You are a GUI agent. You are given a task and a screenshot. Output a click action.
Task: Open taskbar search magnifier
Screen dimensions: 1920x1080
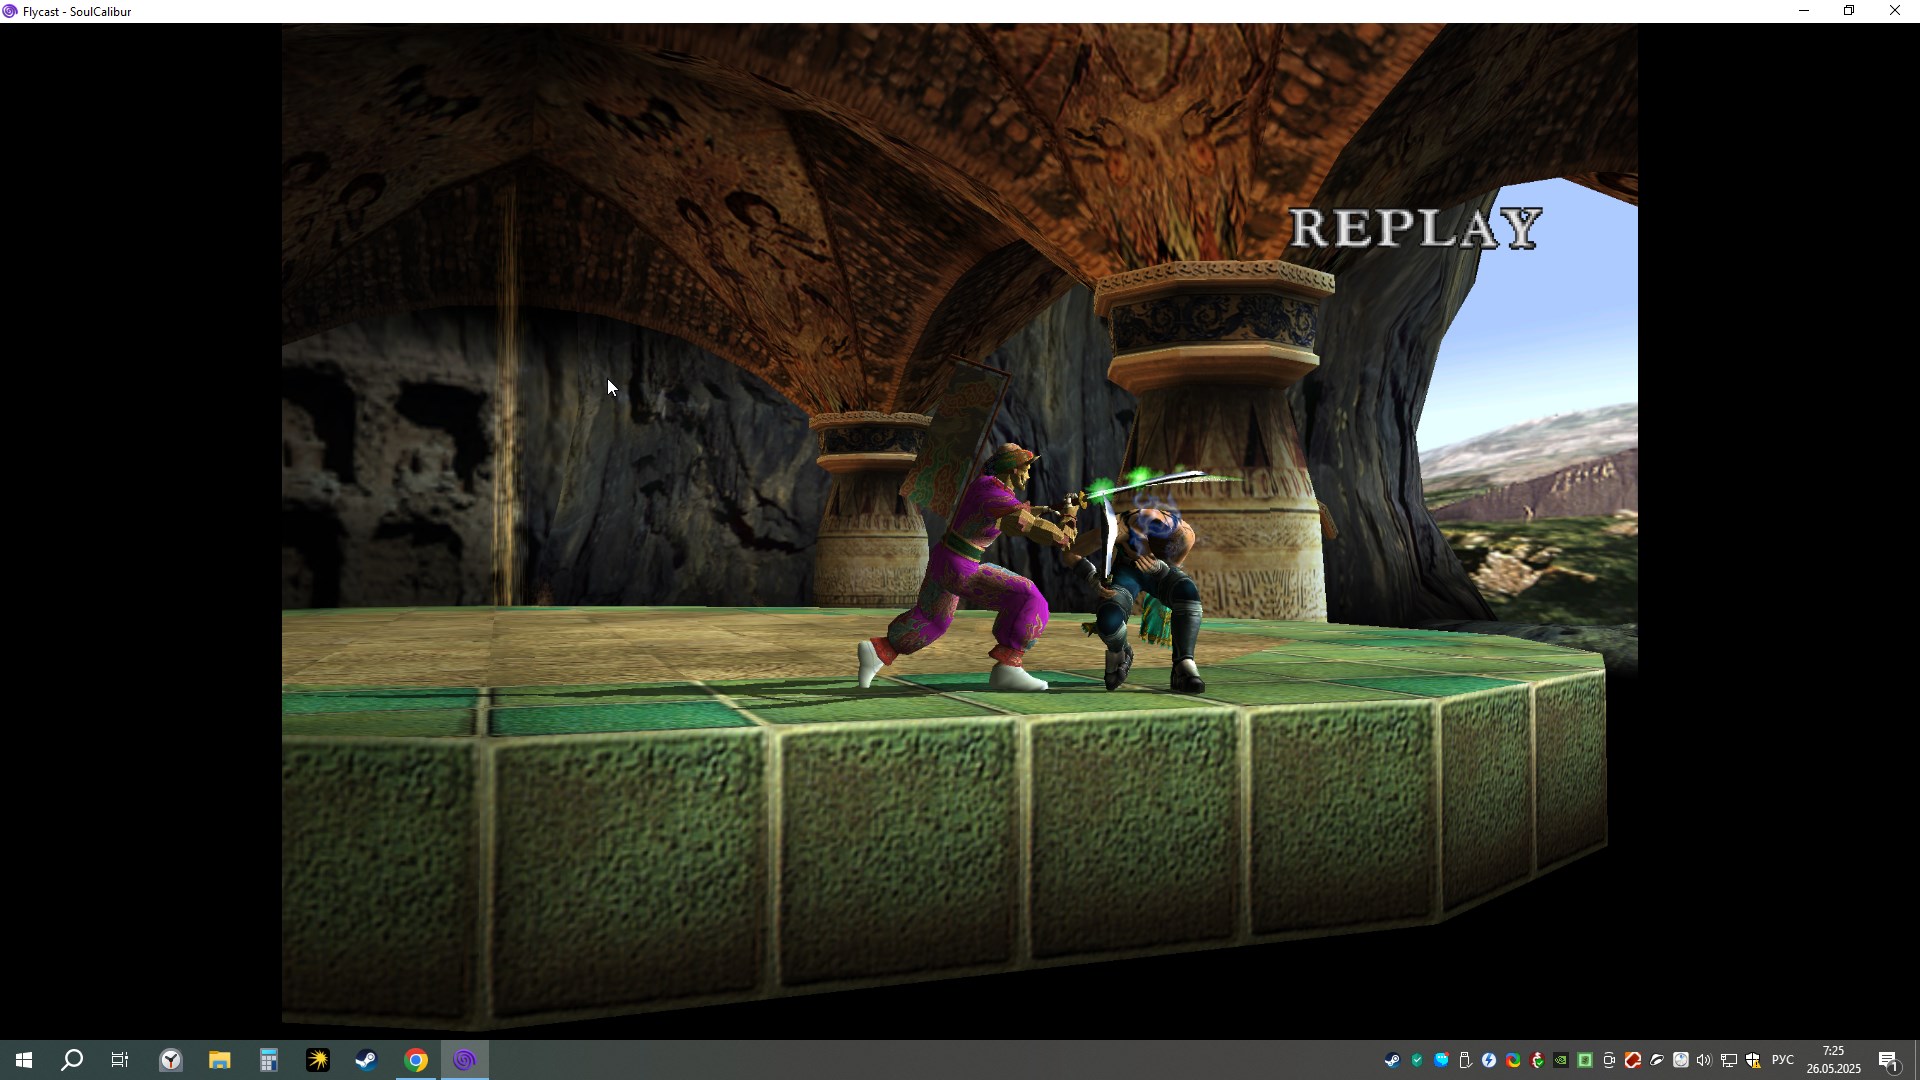click(x=72, y=1060)
